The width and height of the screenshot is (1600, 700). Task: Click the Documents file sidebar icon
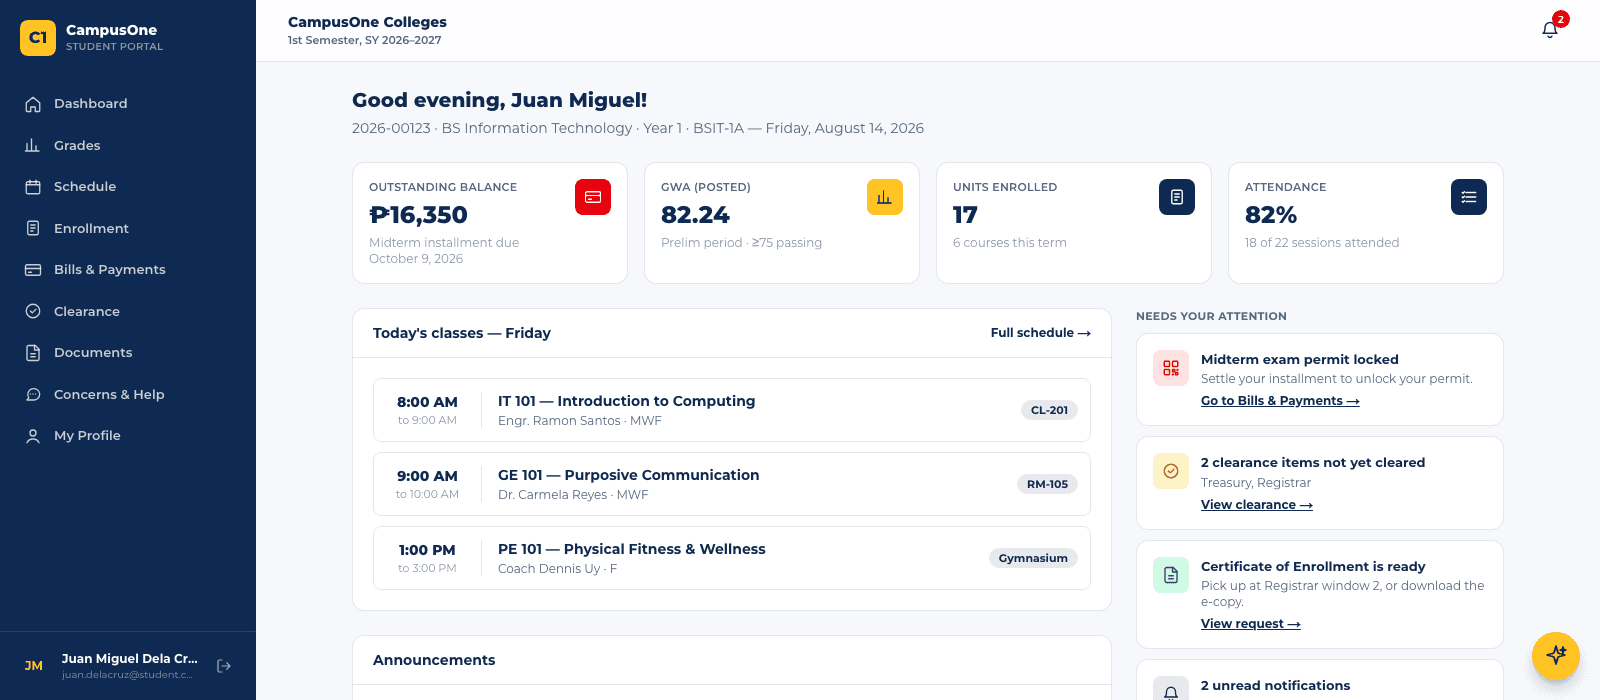click(x=33, y=353)
